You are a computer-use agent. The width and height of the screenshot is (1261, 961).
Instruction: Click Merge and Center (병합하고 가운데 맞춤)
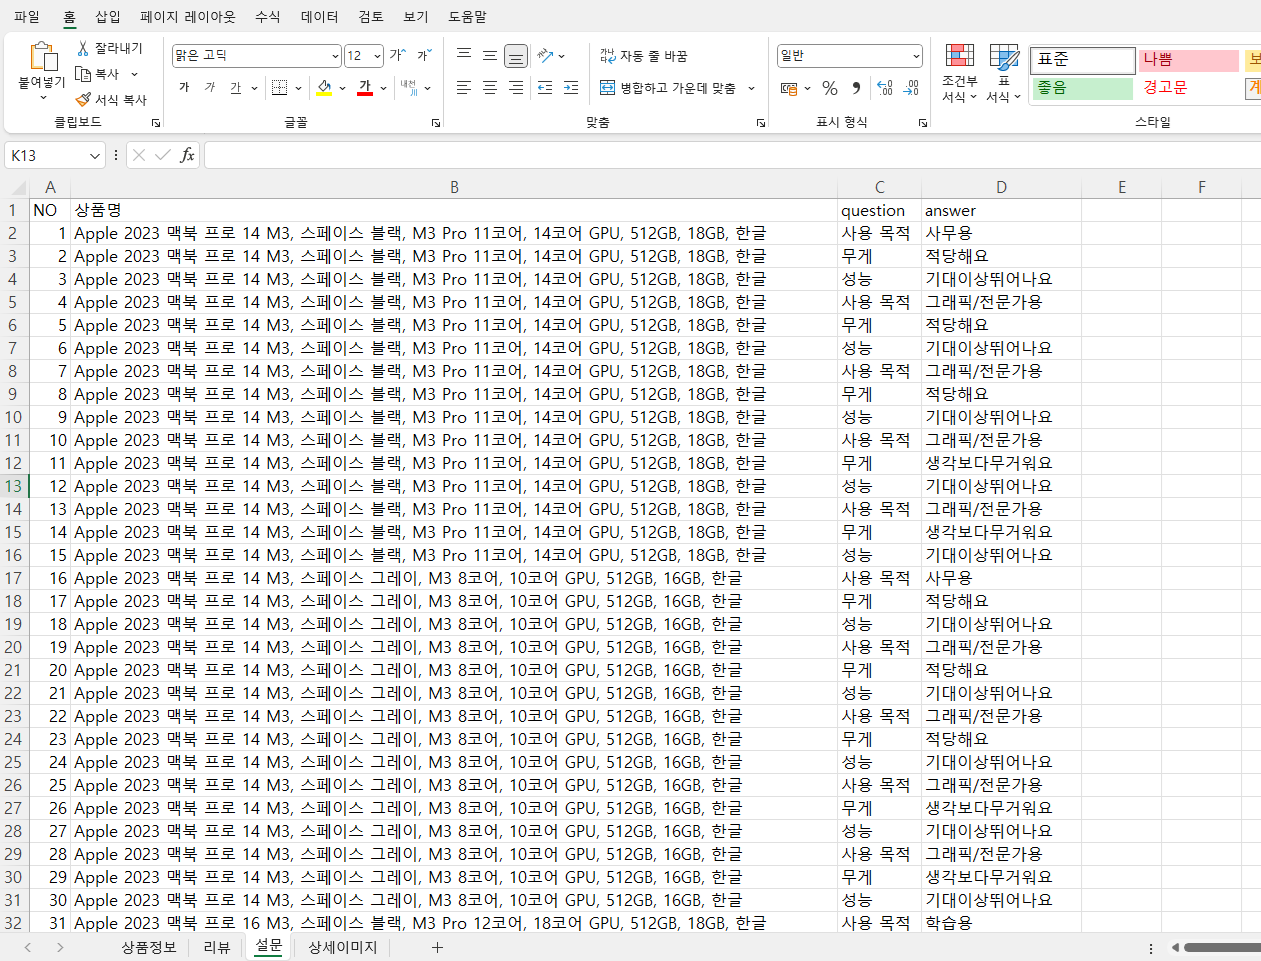pos(668,88)
